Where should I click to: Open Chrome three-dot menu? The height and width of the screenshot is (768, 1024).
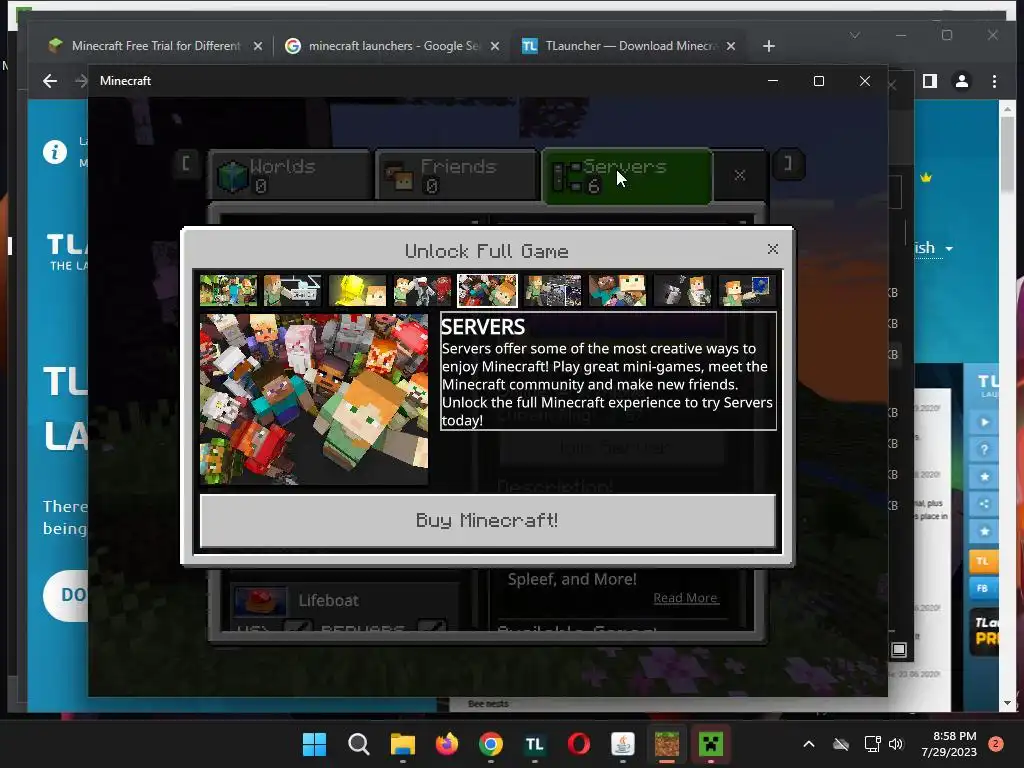tap(994, 81)
